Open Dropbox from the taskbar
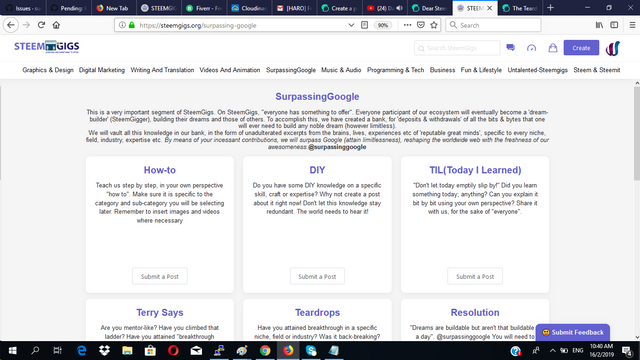 104,351
